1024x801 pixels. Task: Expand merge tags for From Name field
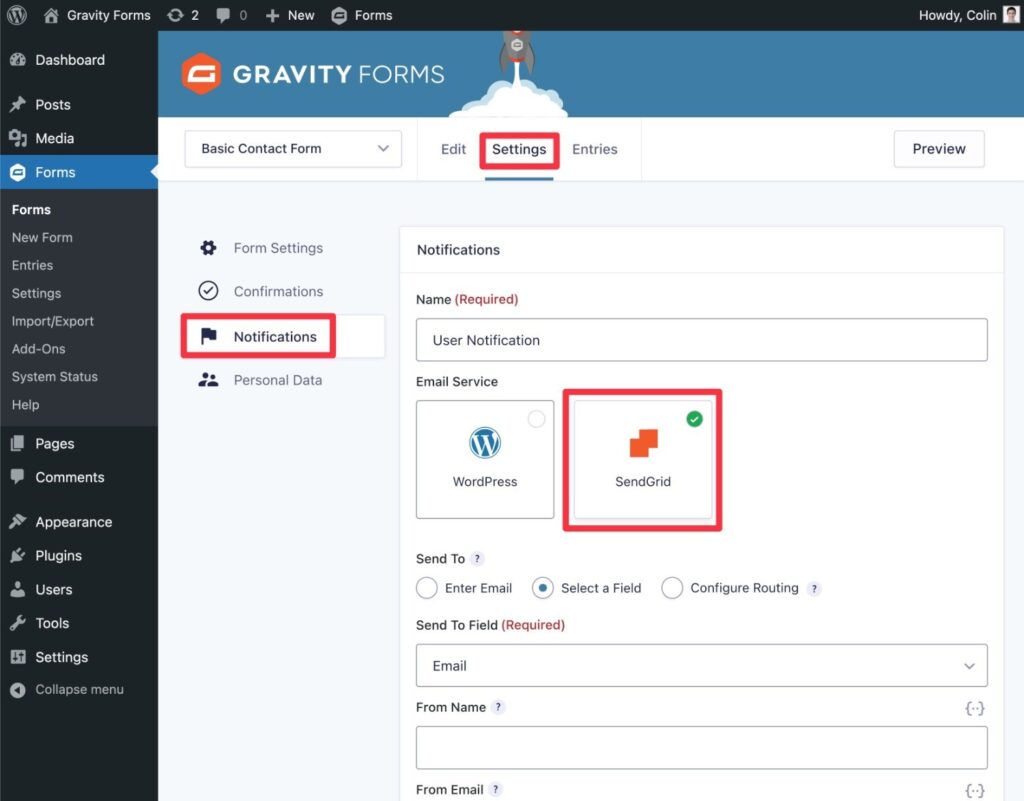[x=974, y=708]
